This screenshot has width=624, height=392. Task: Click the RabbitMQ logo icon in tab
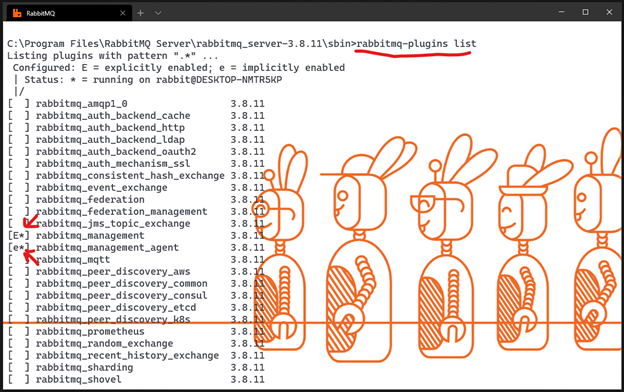tap(17, 13)
